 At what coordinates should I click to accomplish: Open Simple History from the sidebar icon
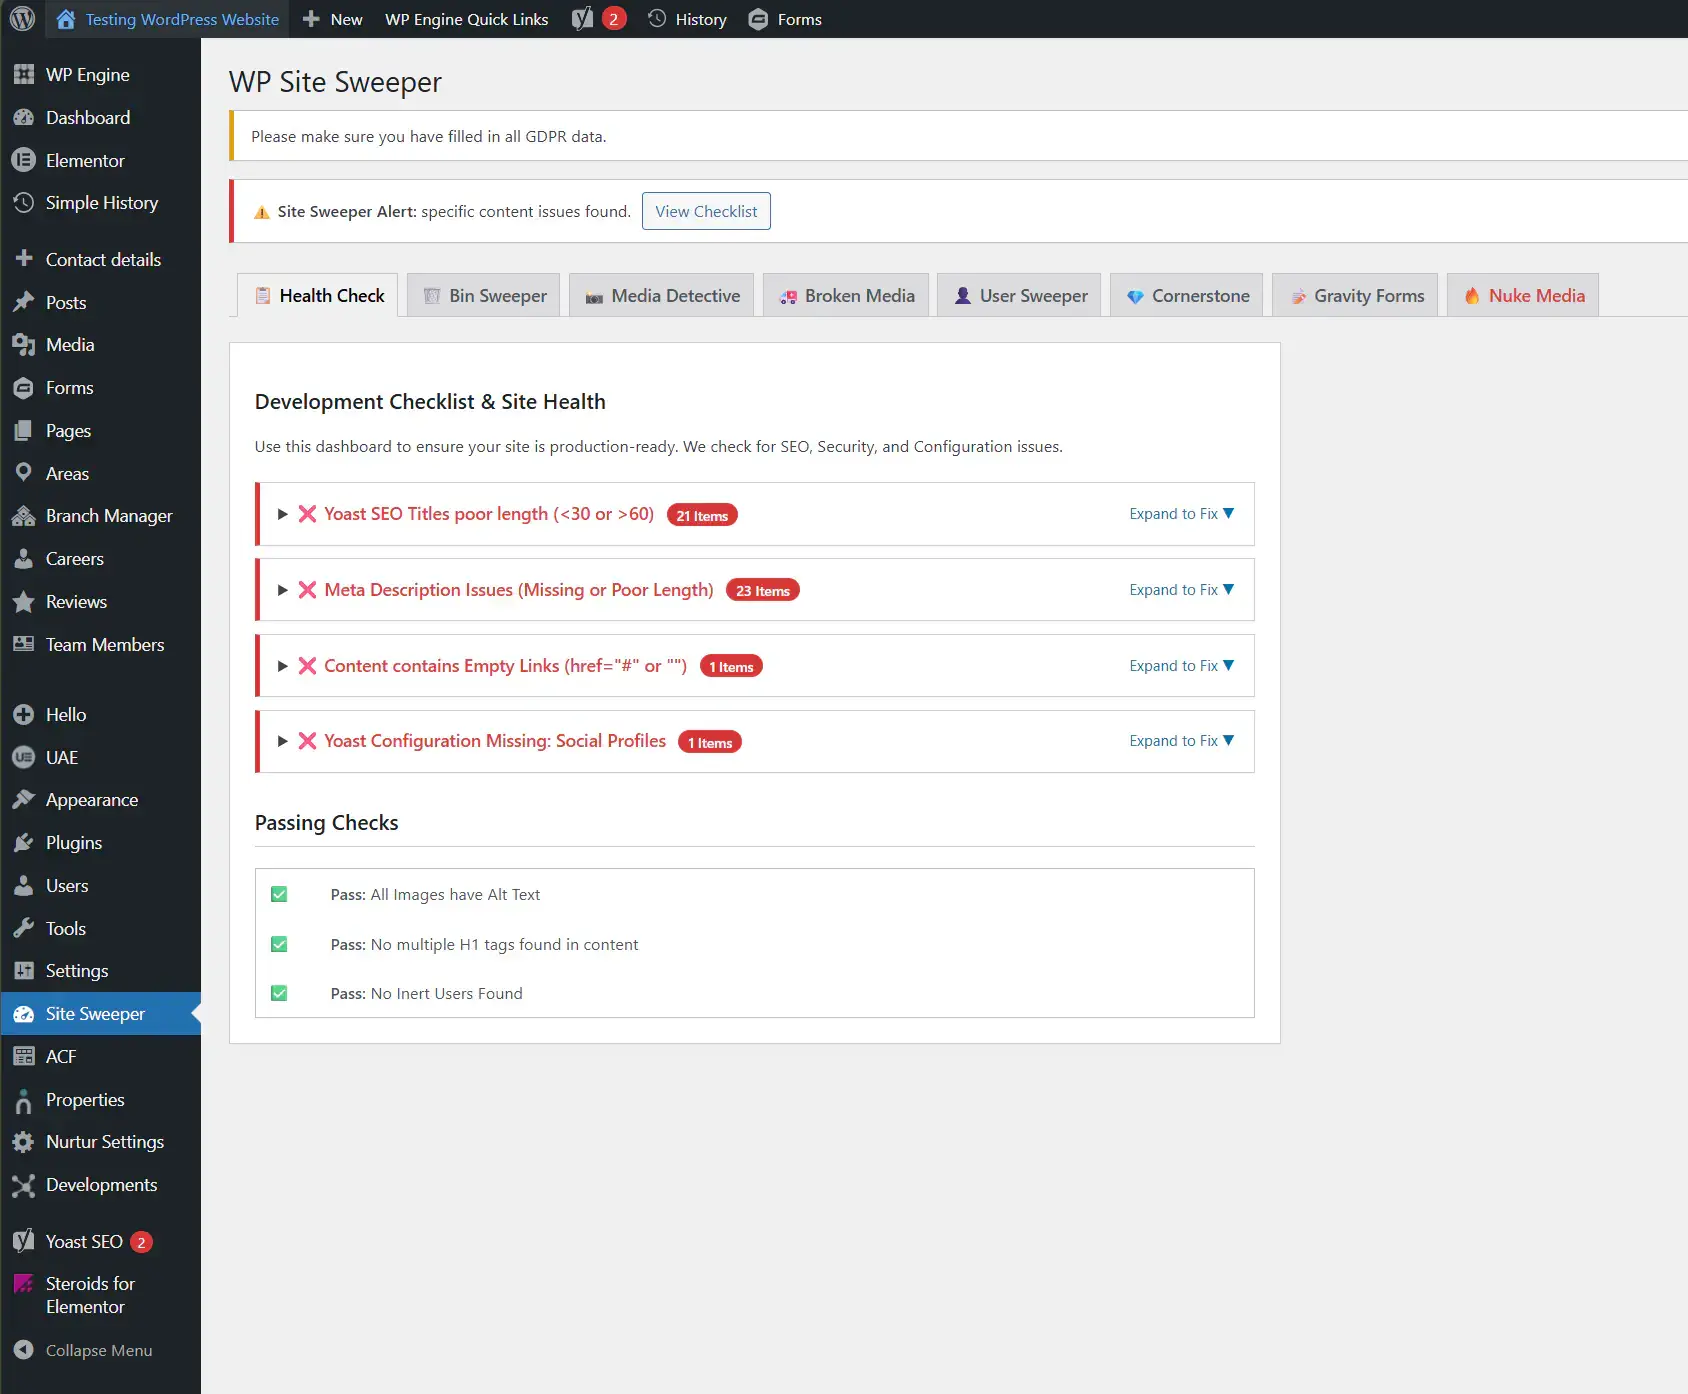[24, 203]
